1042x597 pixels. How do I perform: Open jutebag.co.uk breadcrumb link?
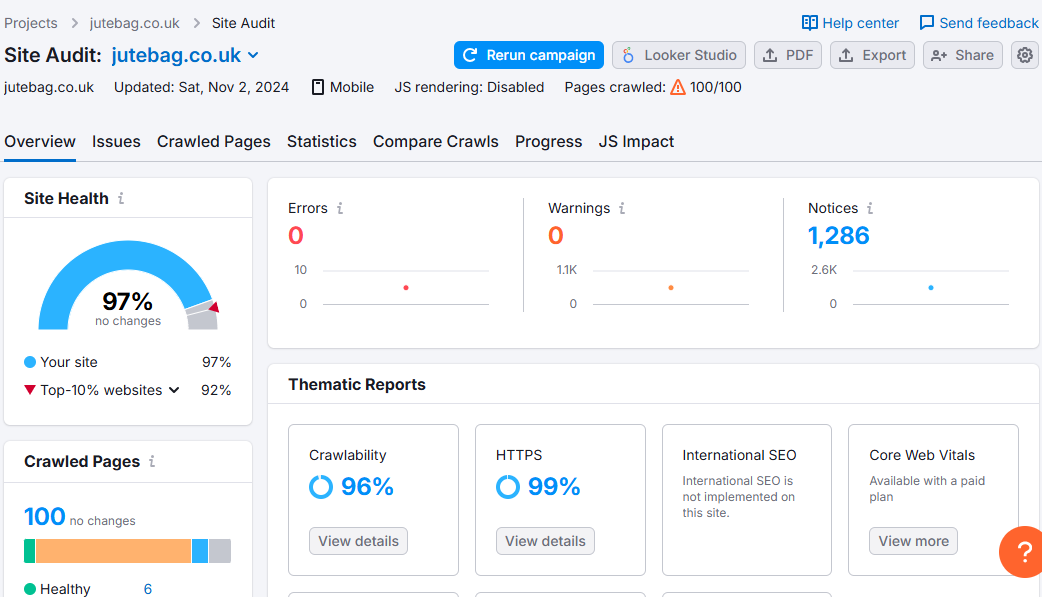pos(135,23)
